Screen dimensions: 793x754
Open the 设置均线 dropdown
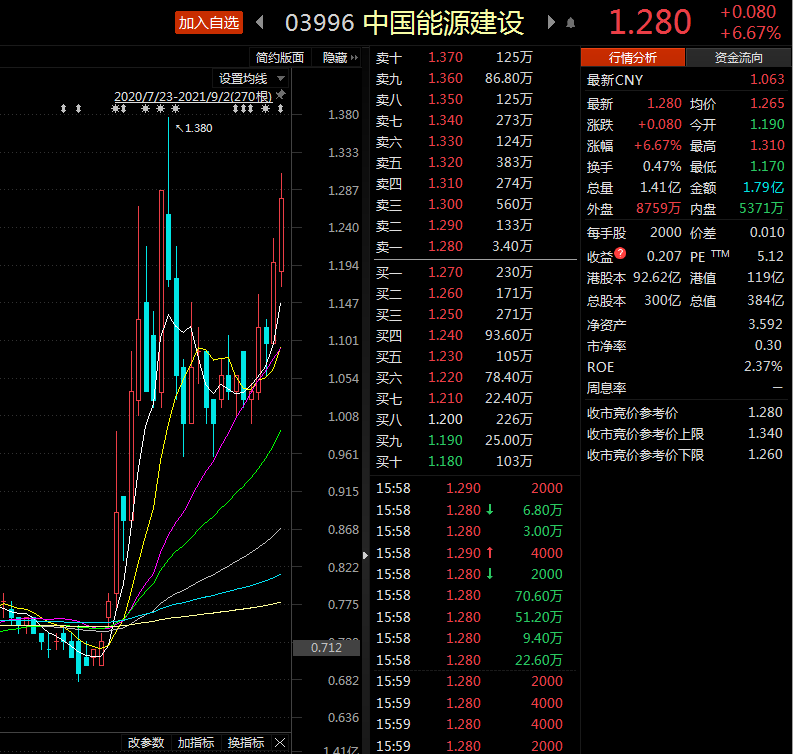251,78
